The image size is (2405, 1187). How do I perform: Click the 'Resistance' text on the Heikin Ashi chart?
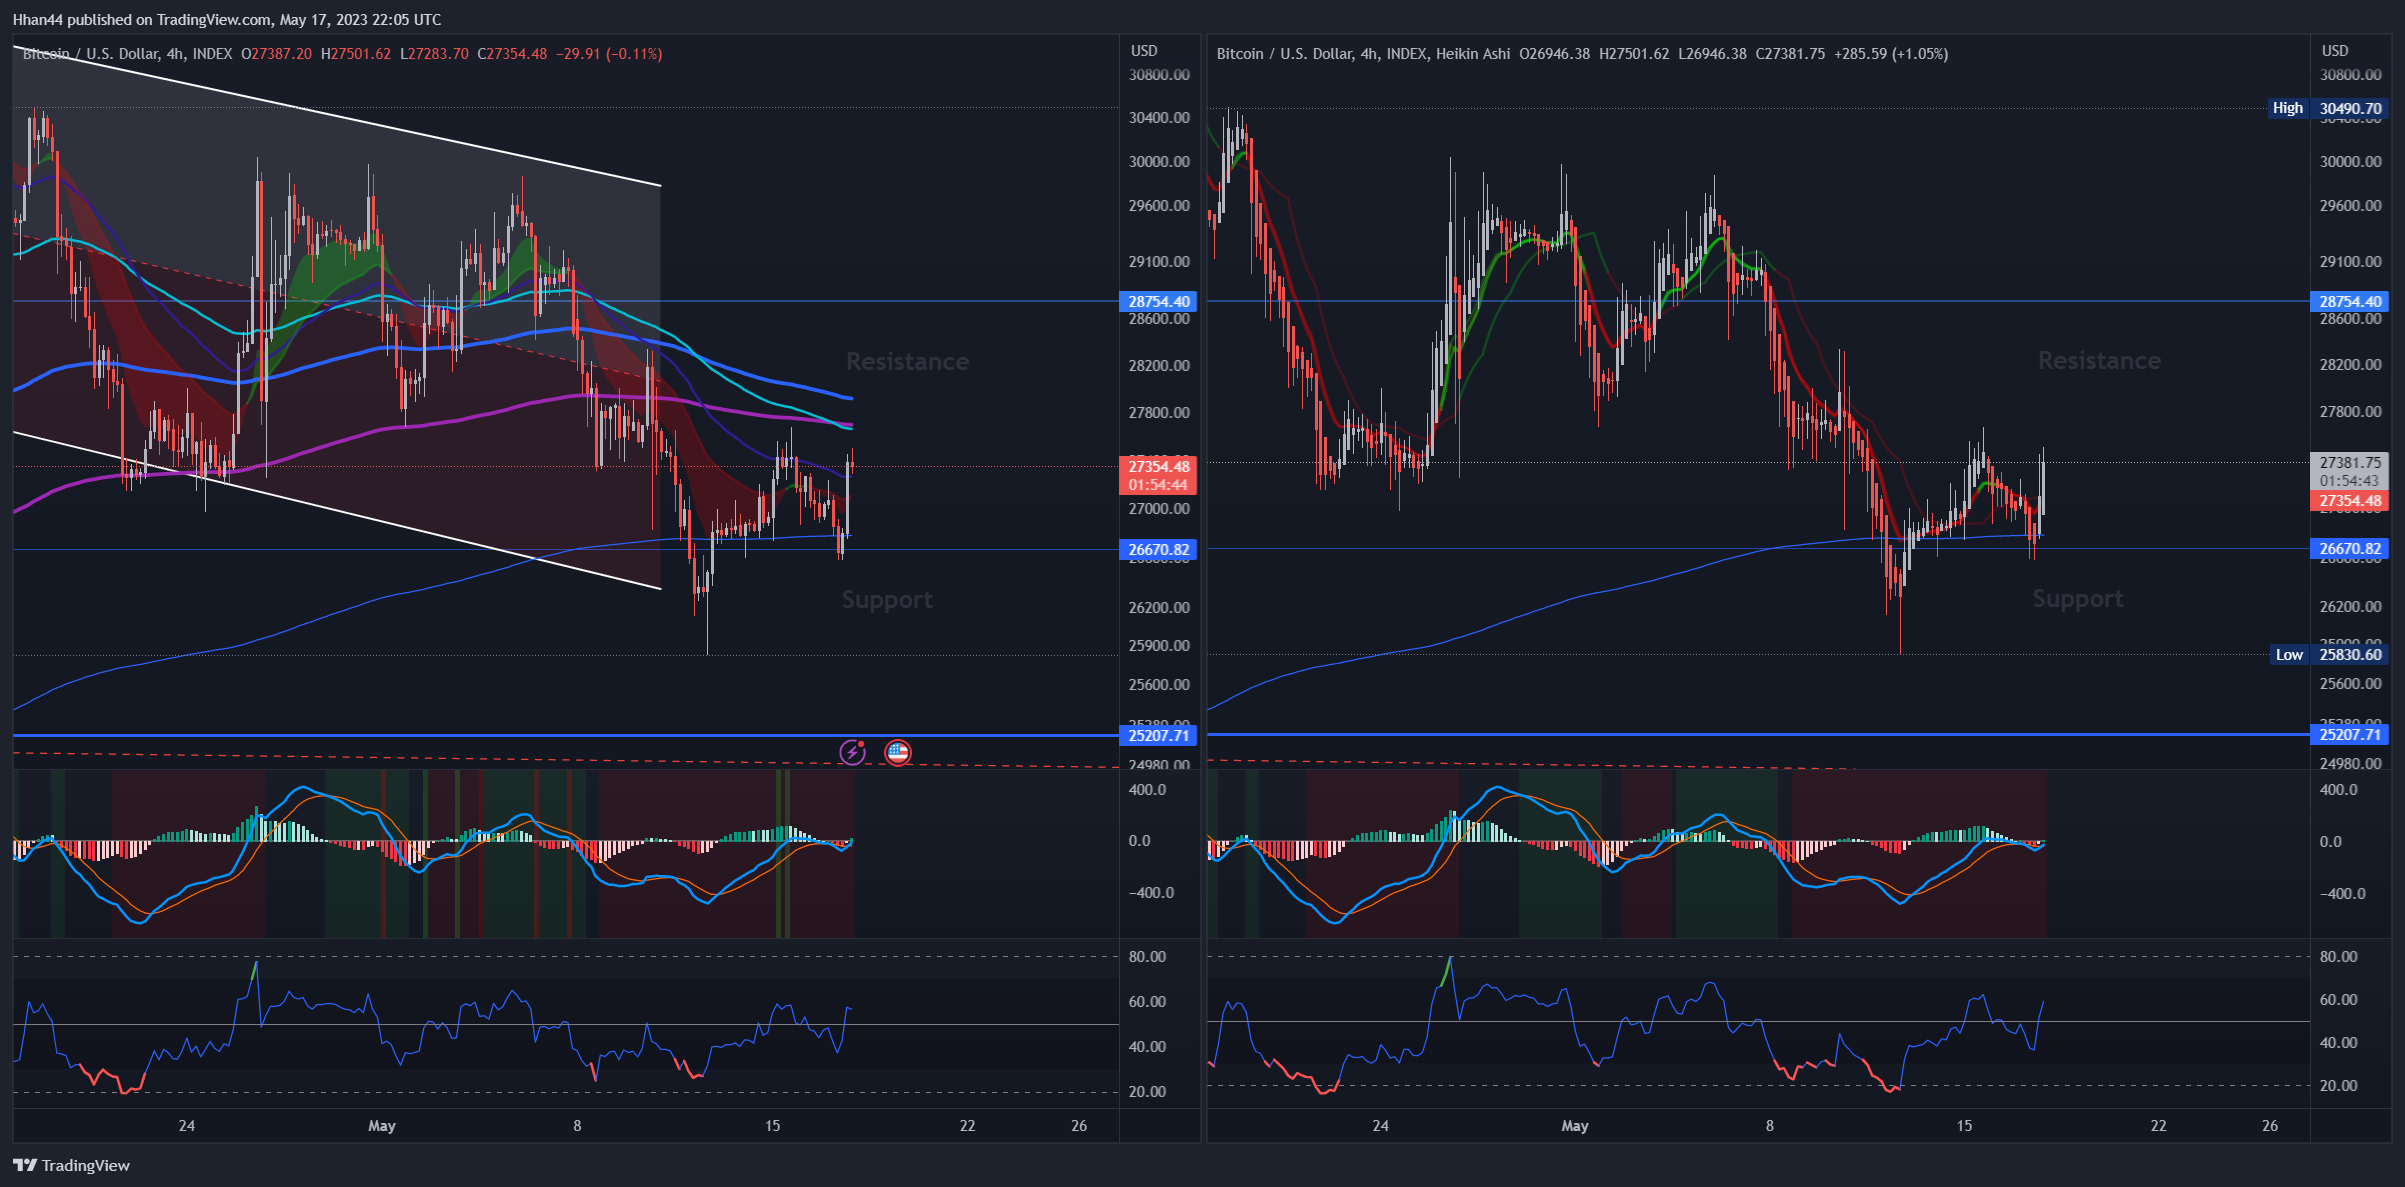coord(2099,360)
